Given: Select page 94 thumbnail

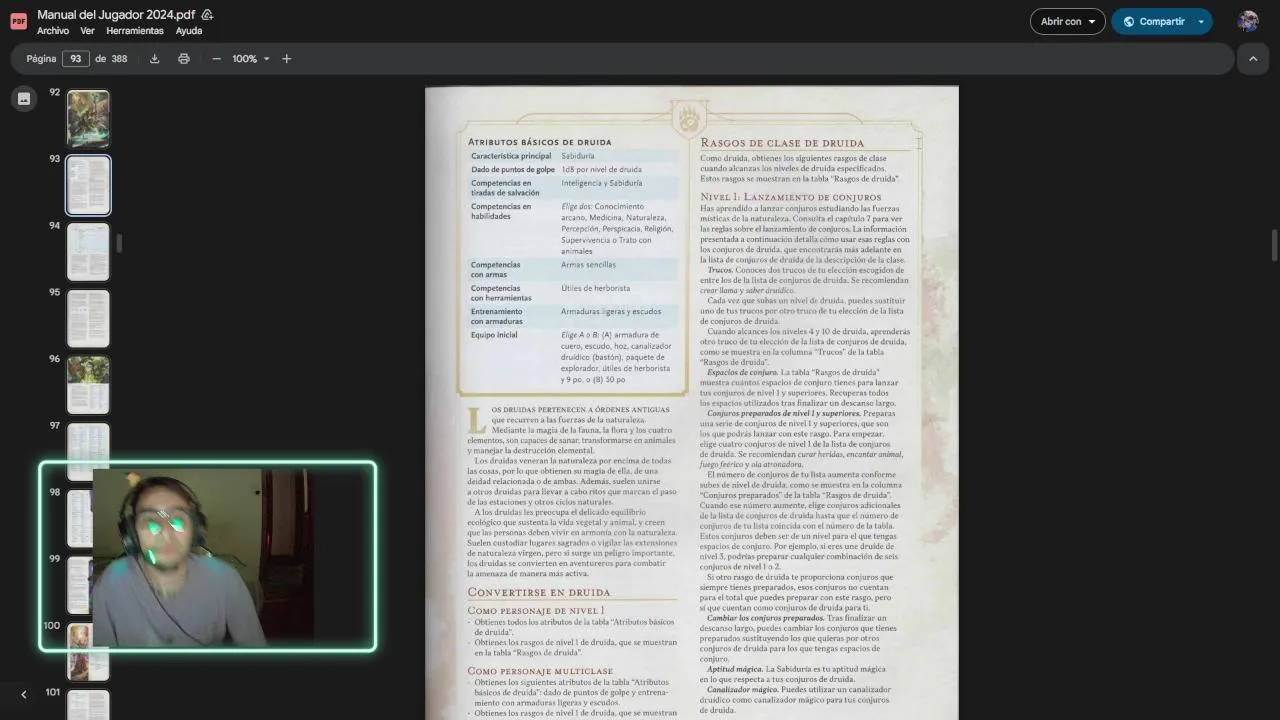Looking at the screenshot, I should 88,251.
